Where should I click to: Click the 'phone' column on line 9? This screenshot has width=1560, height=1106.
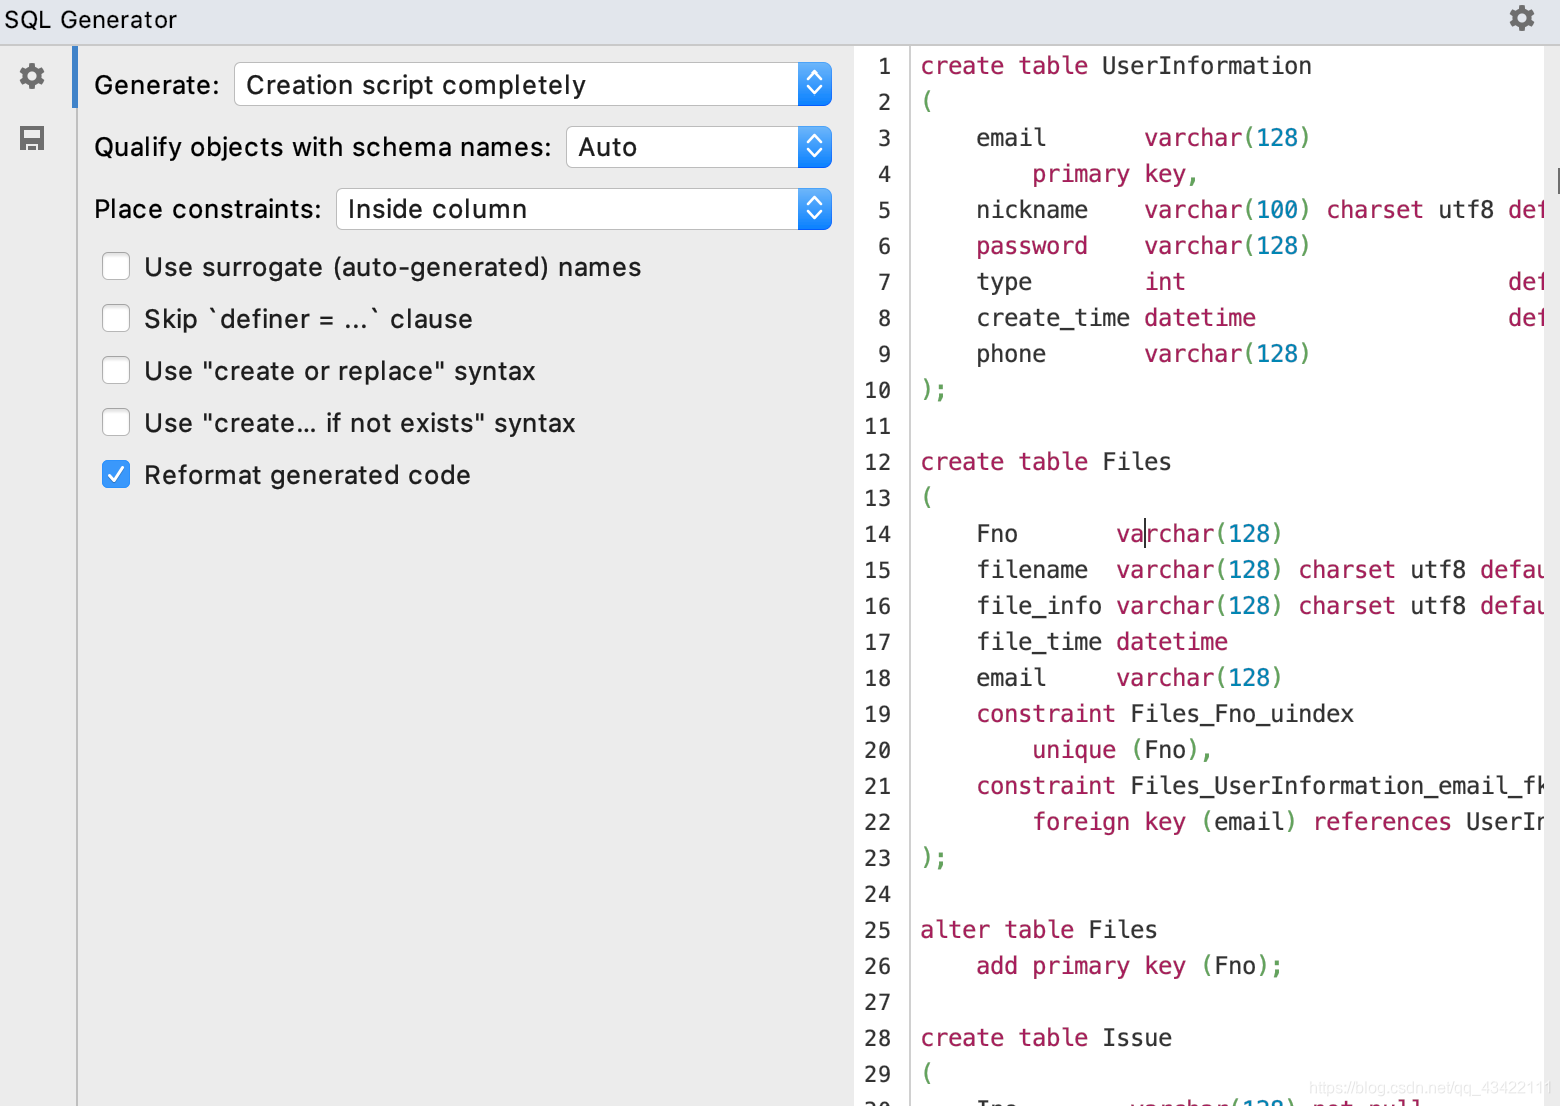1011,354
